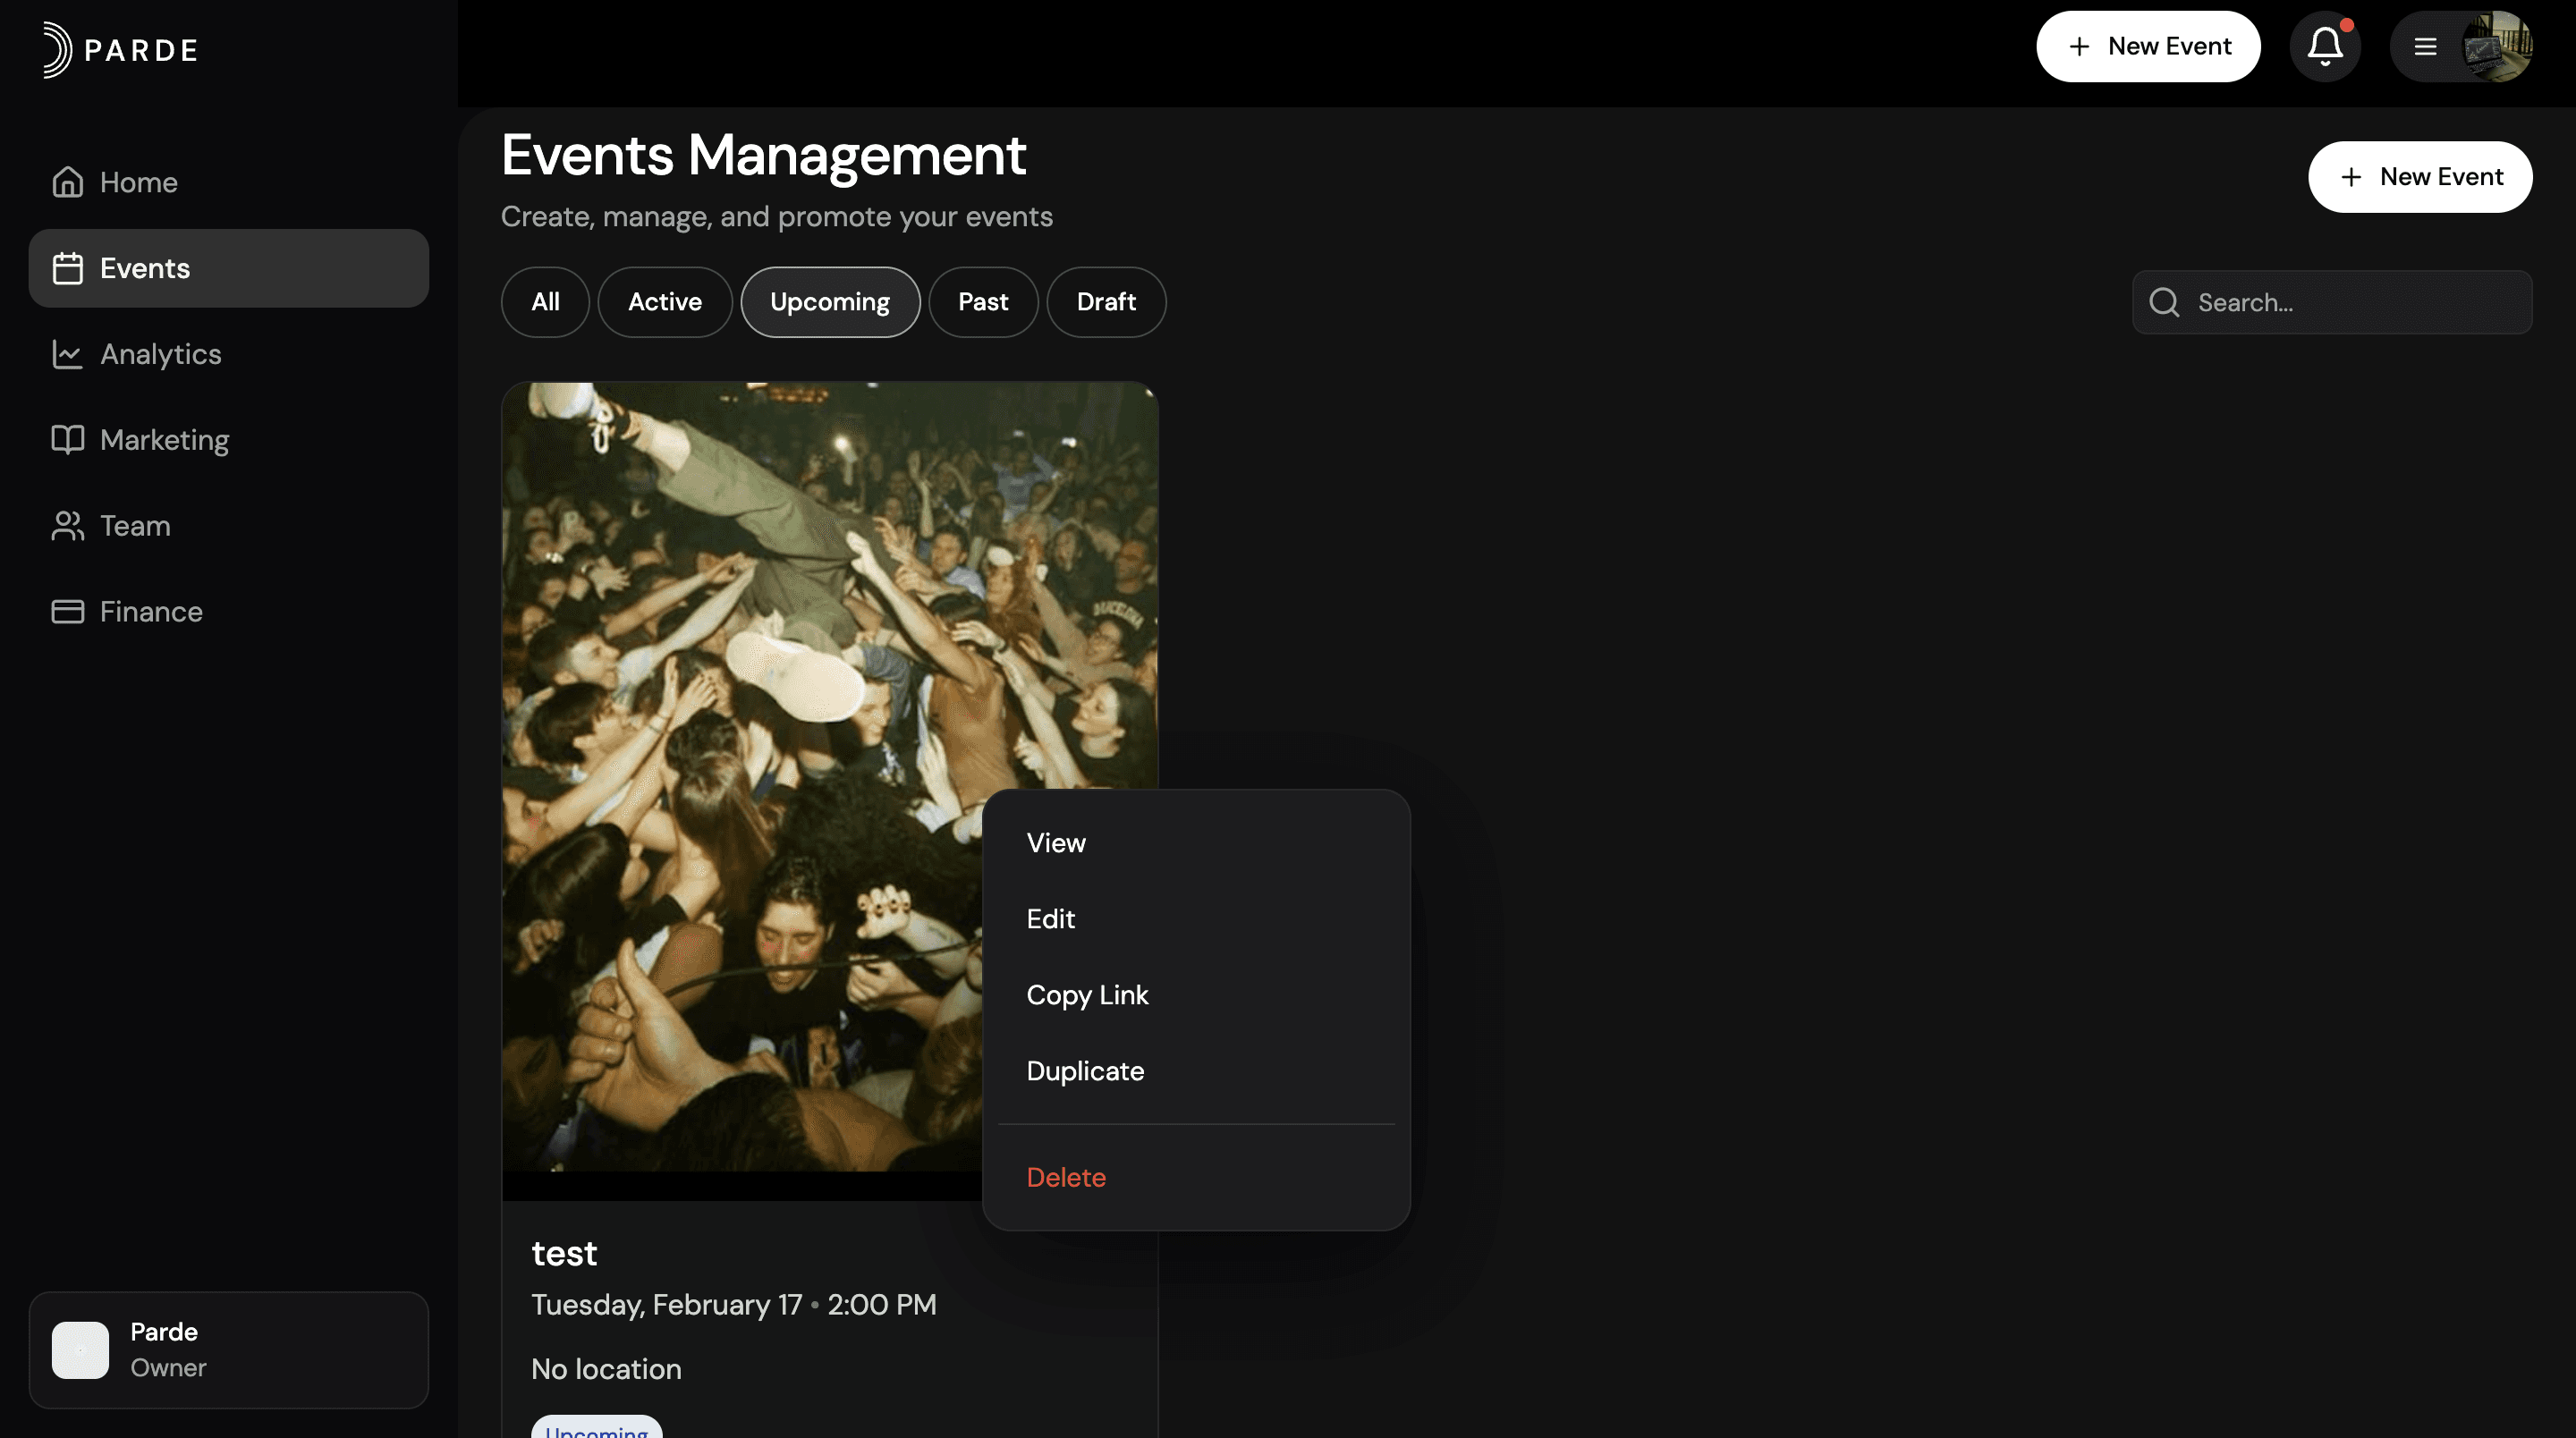Click Copy Link menu option

(1086, 995)
